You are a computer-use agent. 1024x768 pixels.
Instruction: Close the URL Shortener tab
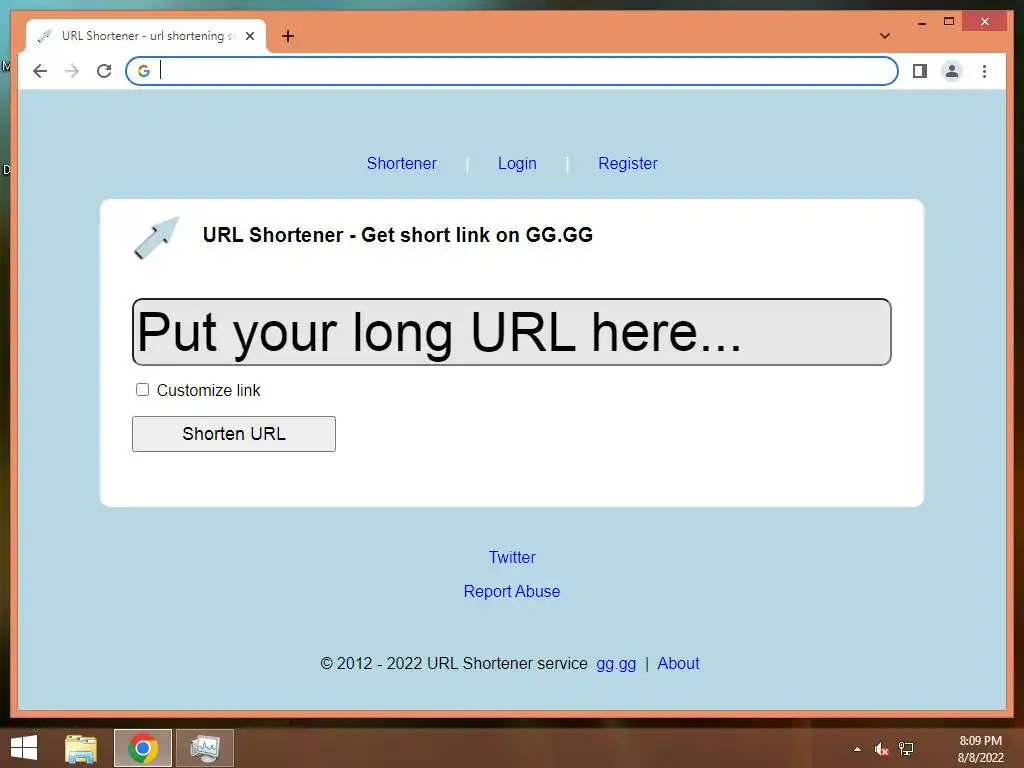(x=249, y=36)
